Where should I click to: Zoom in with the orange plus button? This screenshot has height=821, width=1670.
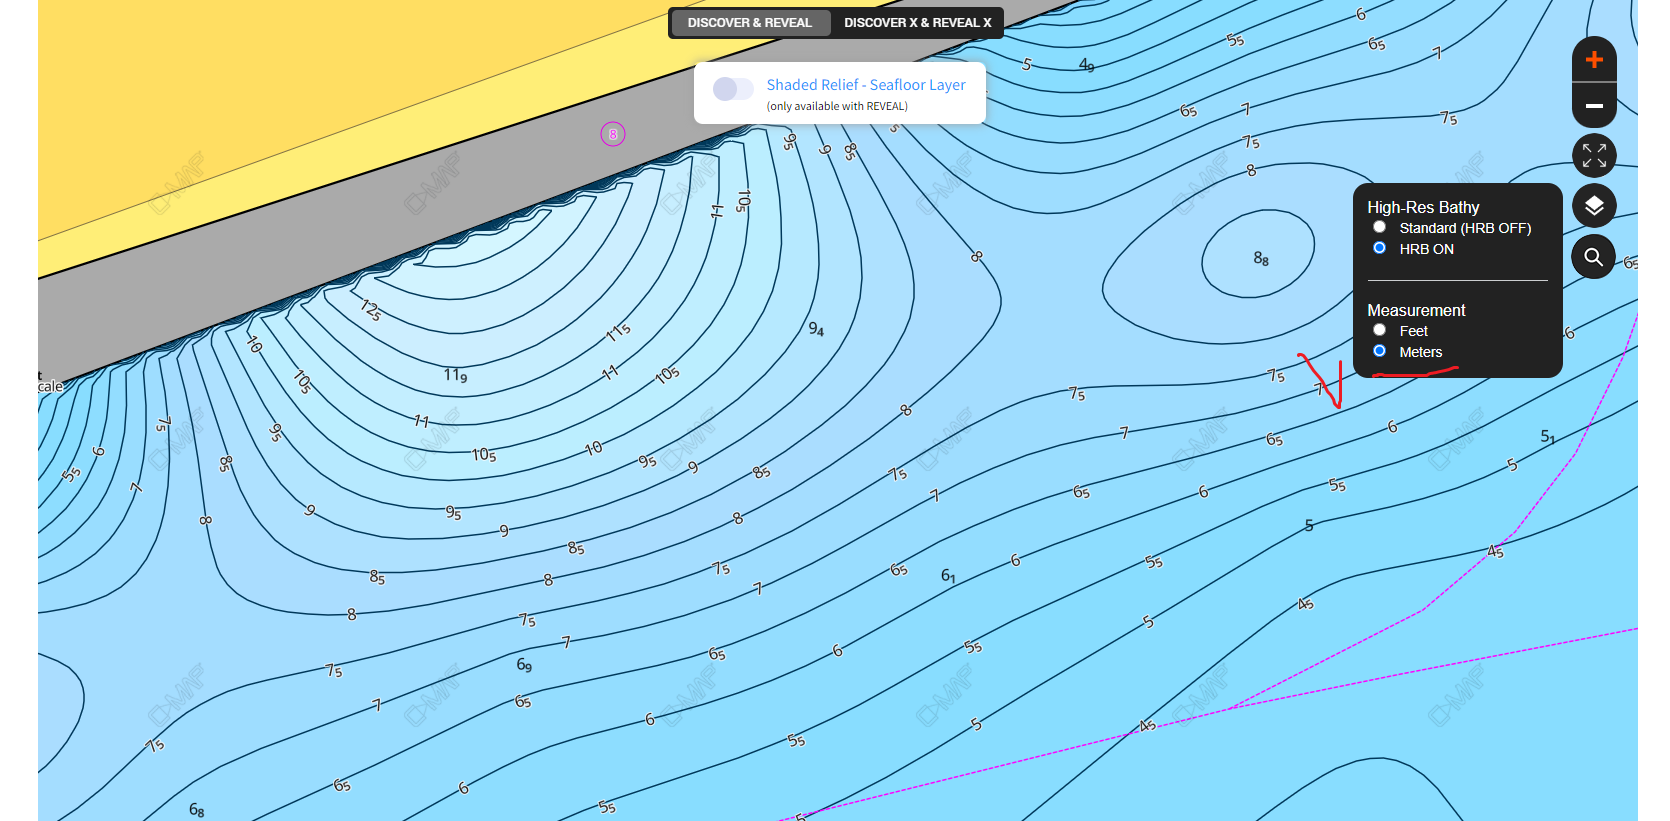[1594, 60]
